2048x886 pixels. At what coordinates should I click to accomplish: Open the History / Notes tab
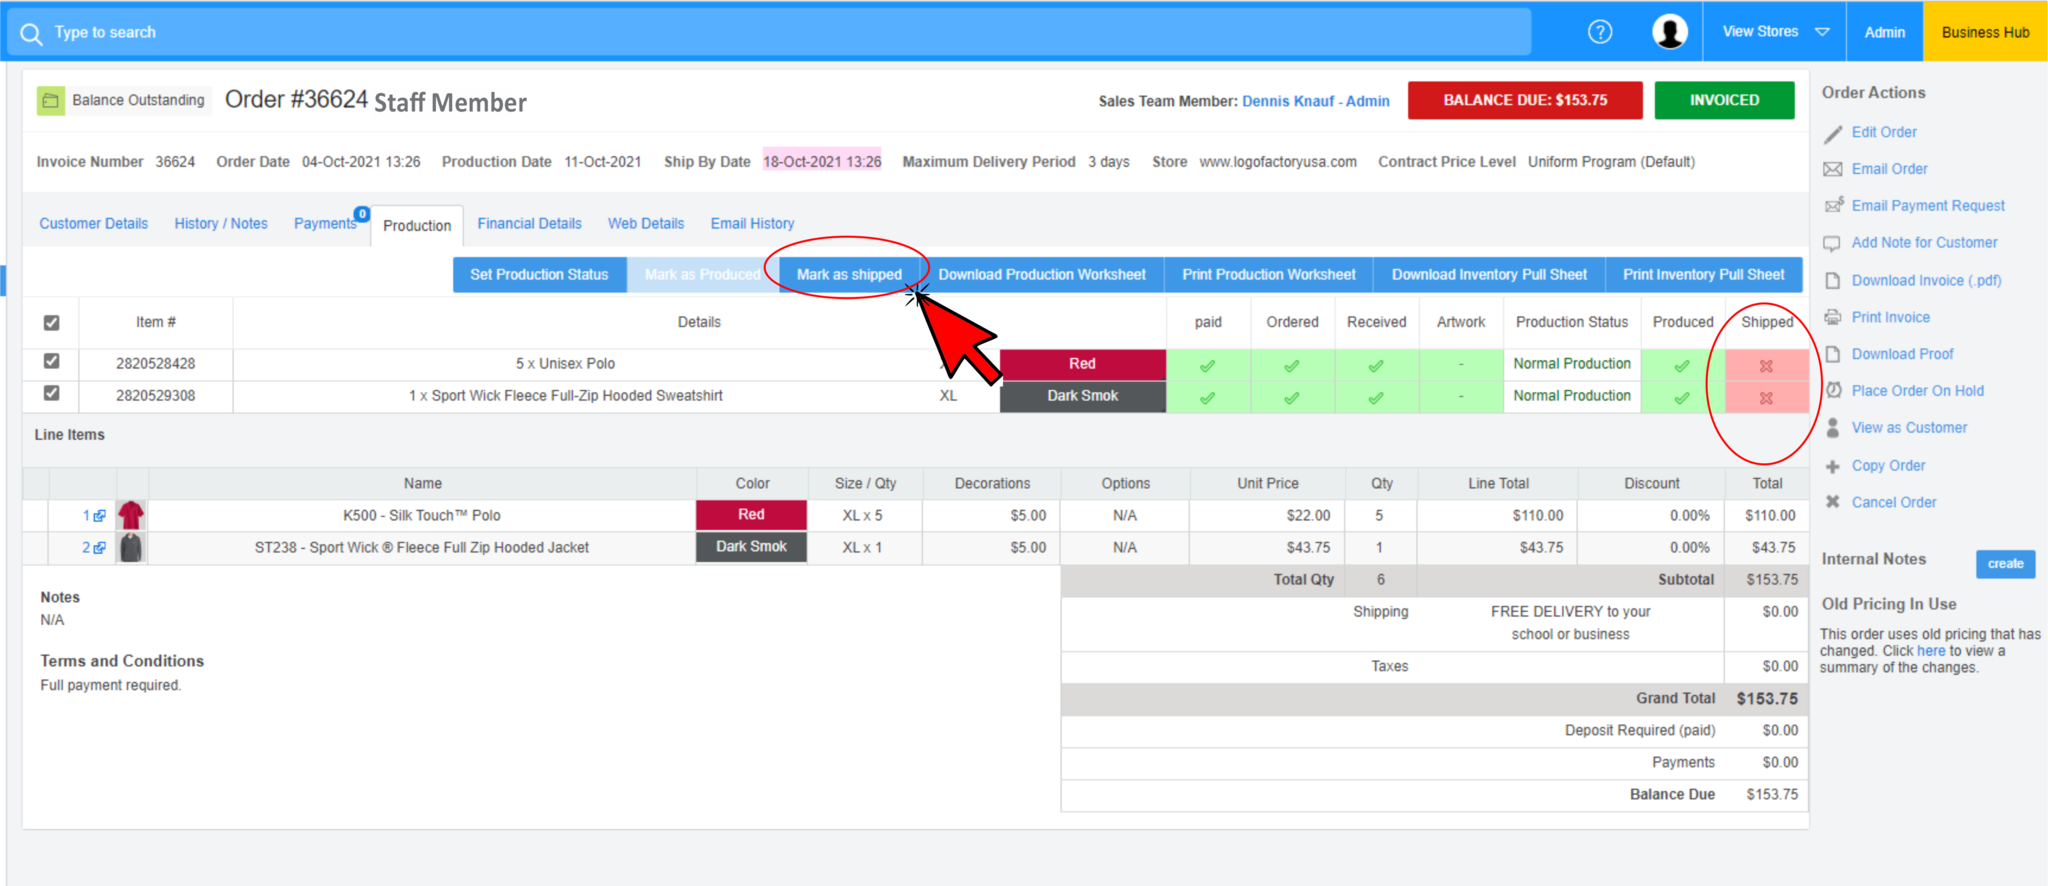click(x=221, y=224)
